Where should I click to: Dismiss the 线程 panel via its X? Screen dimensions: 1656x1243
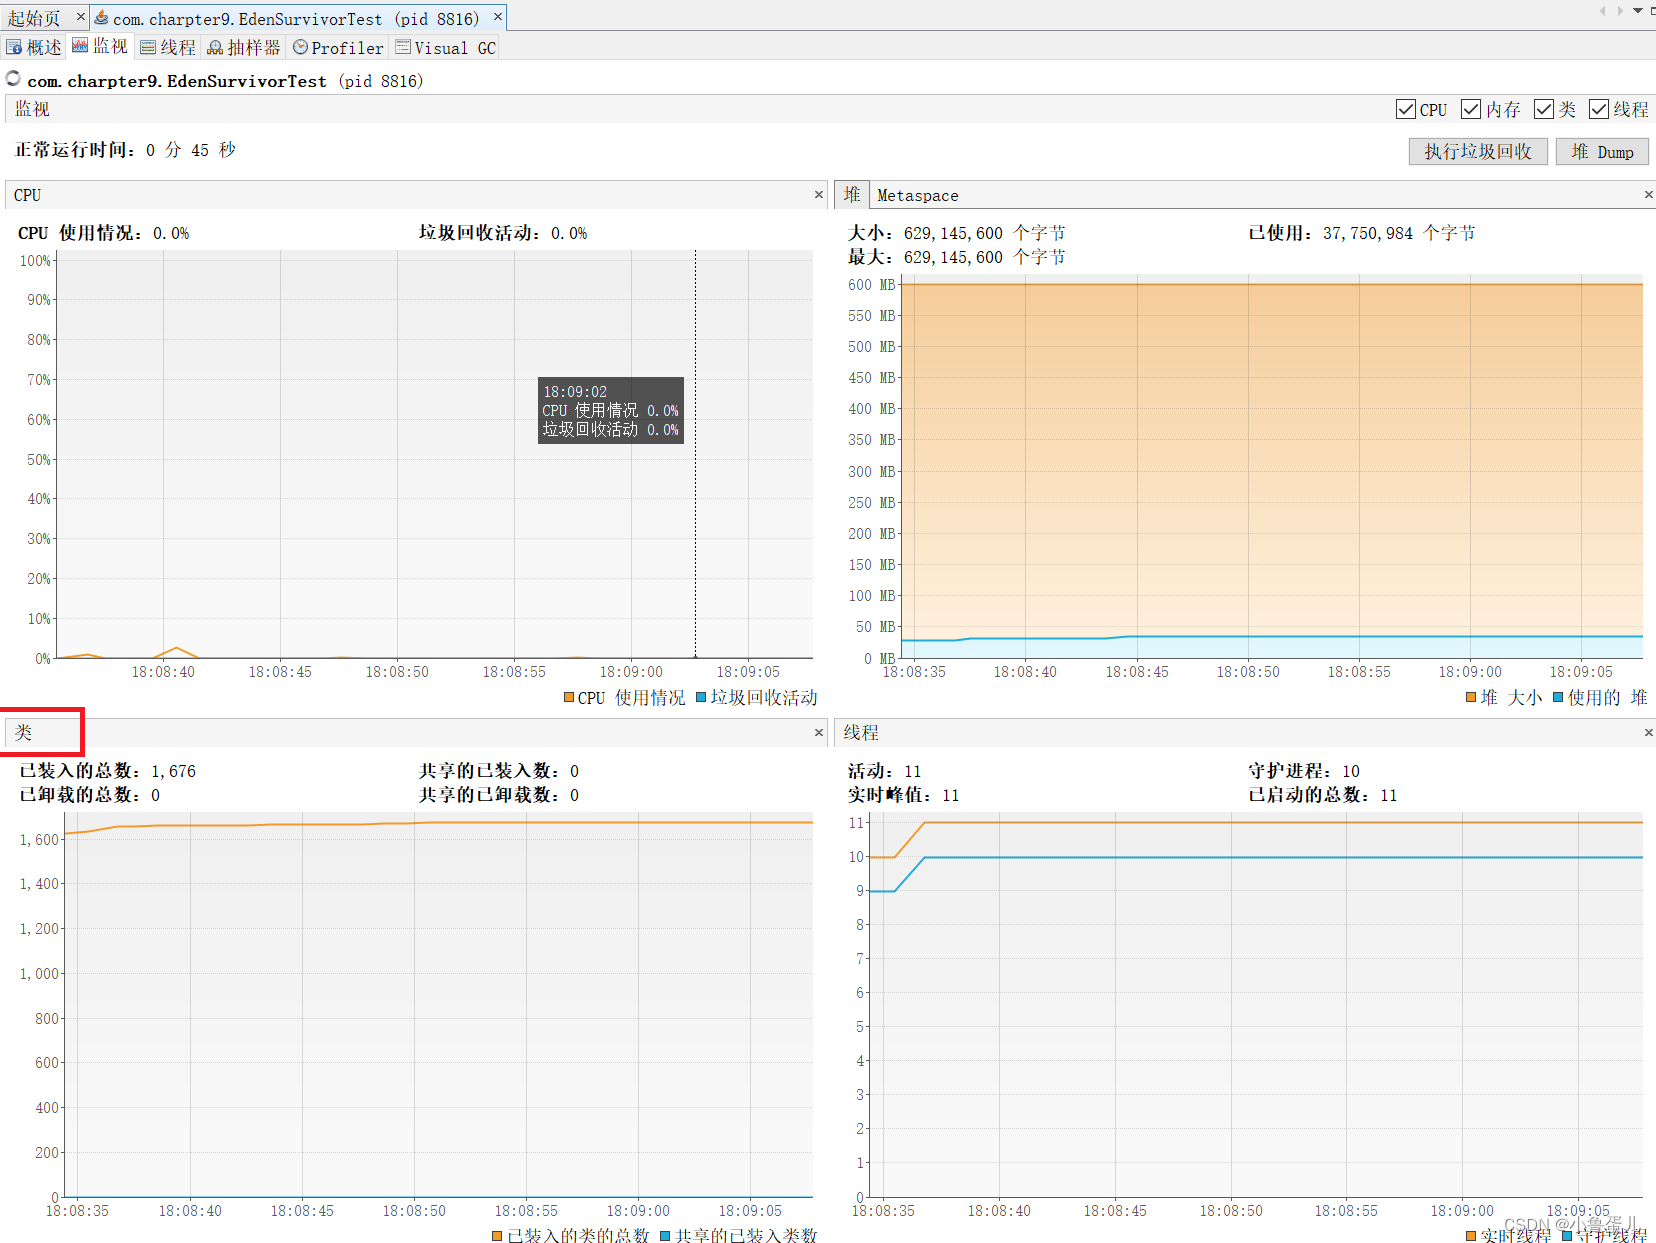[x=1648, y=732]
